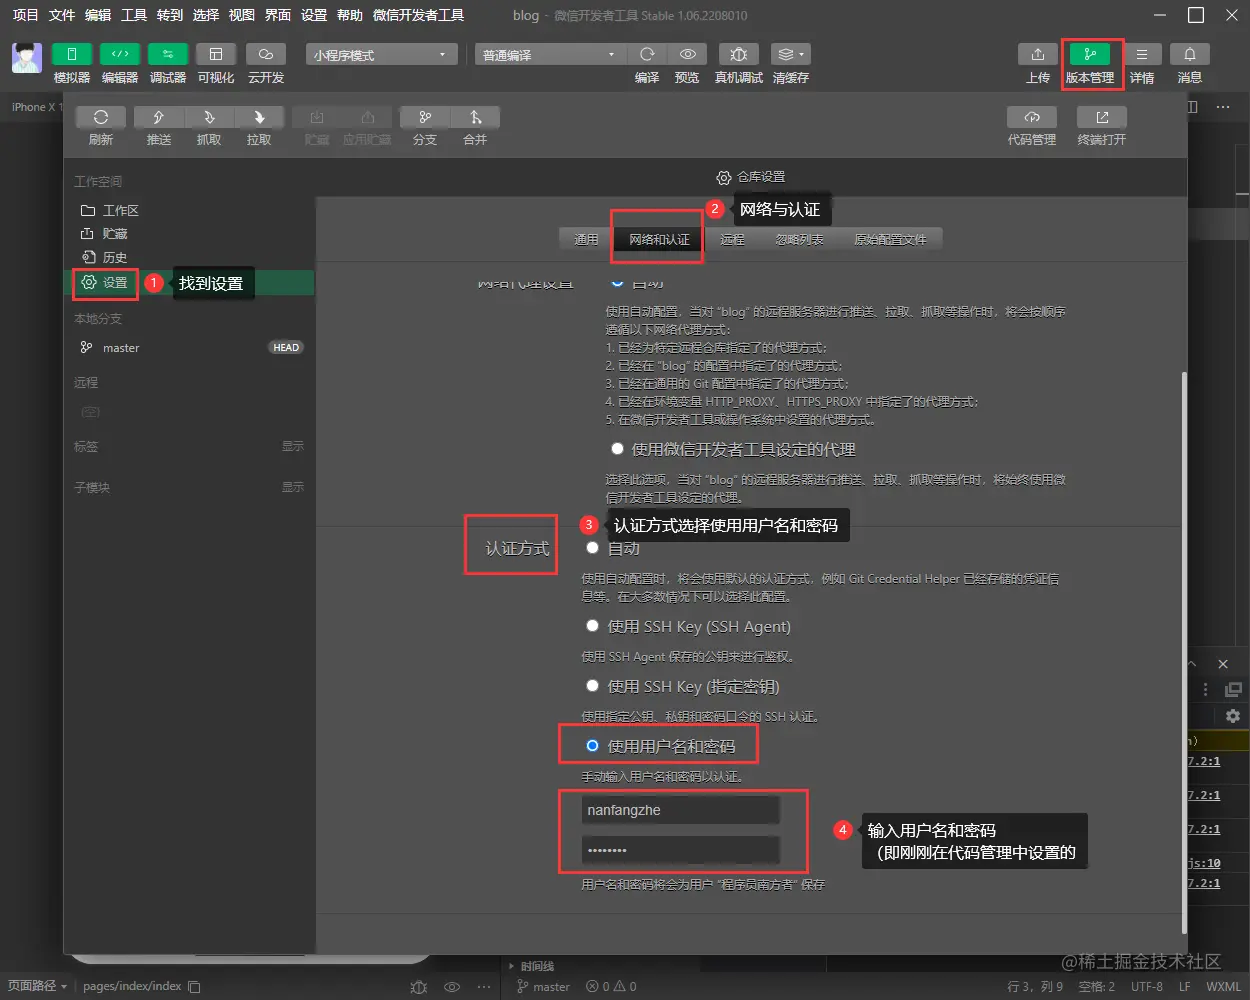The height and width of the screenshot is (1000, 1250).
Task: Click the eye icon in status bar
Action: (452, 986)
